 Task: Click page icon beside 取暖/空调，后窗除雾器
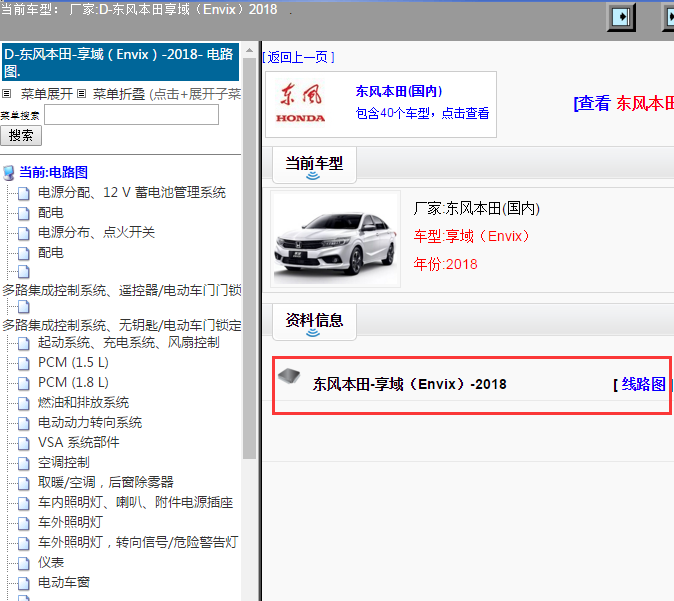click(x=24, y=484)
